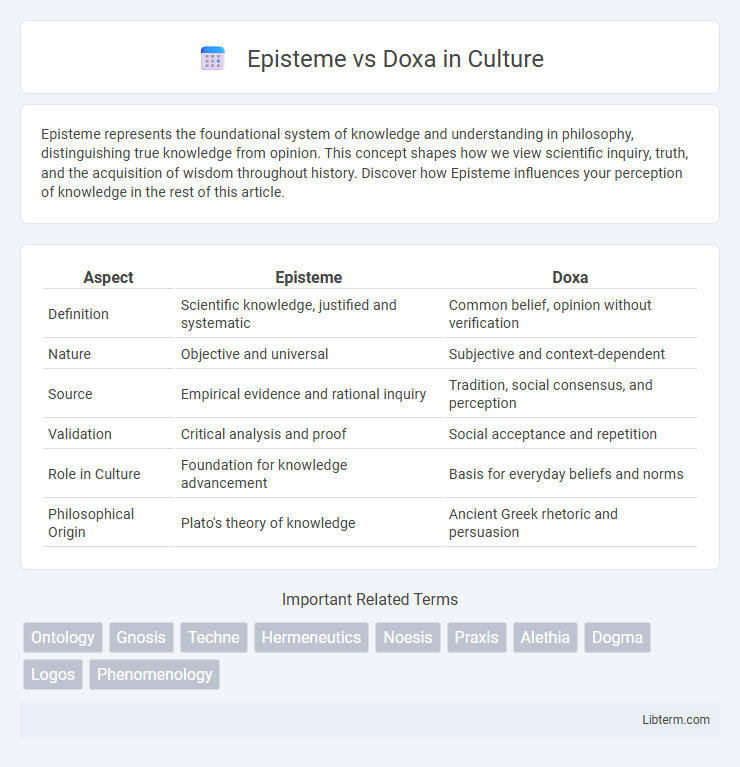740x767 pixels.
Task: Click the Dogma related term
Action: [x=617, y=637]
